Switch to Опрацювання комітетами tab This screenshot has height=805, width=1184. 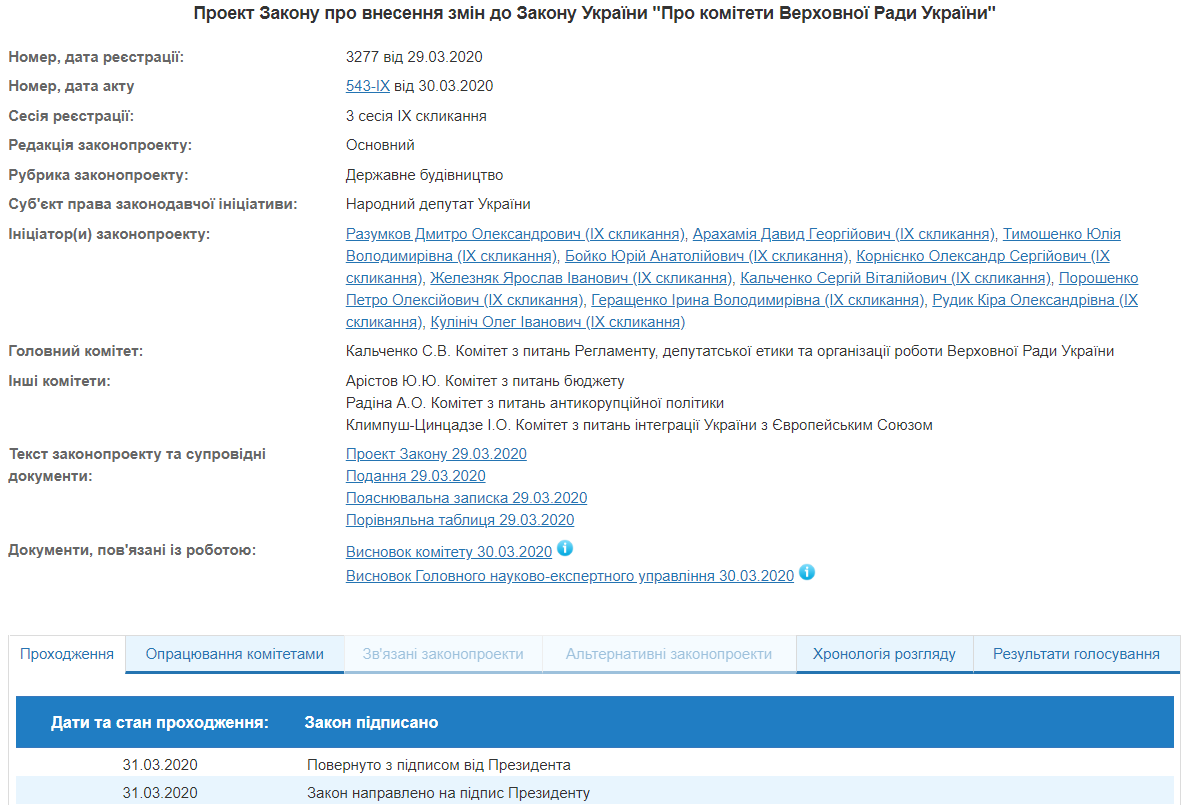[x=235, y=655]
